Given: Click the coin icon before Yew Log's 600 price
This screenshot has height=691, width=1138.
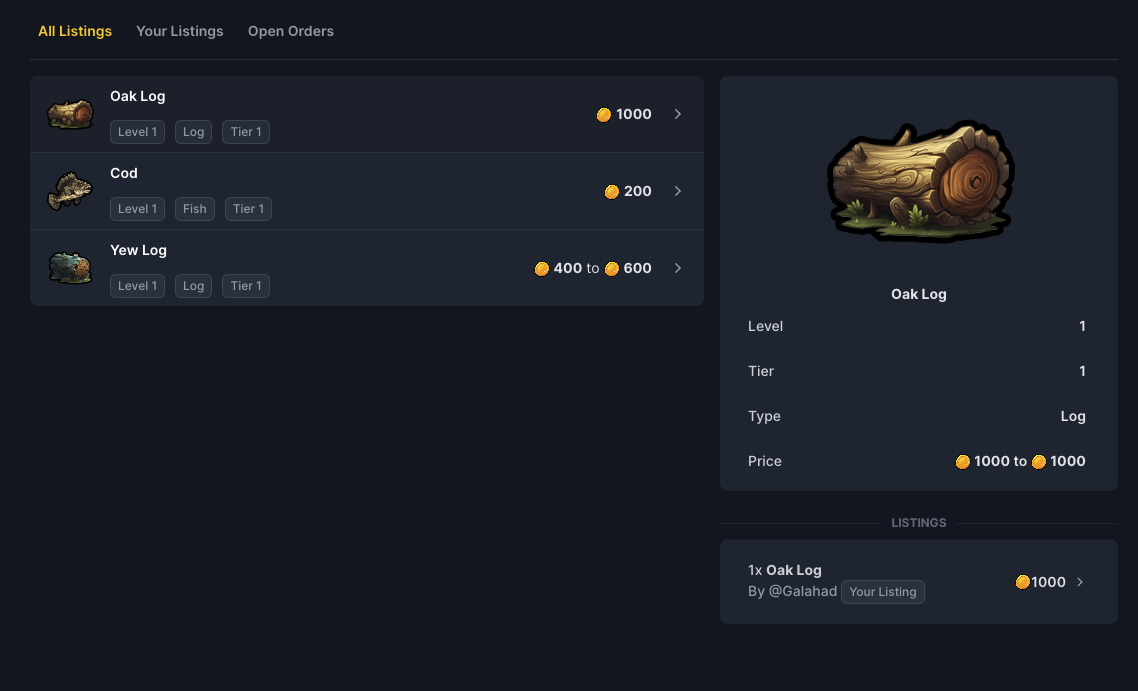Looking at the screenshot, I should point(612,268).
